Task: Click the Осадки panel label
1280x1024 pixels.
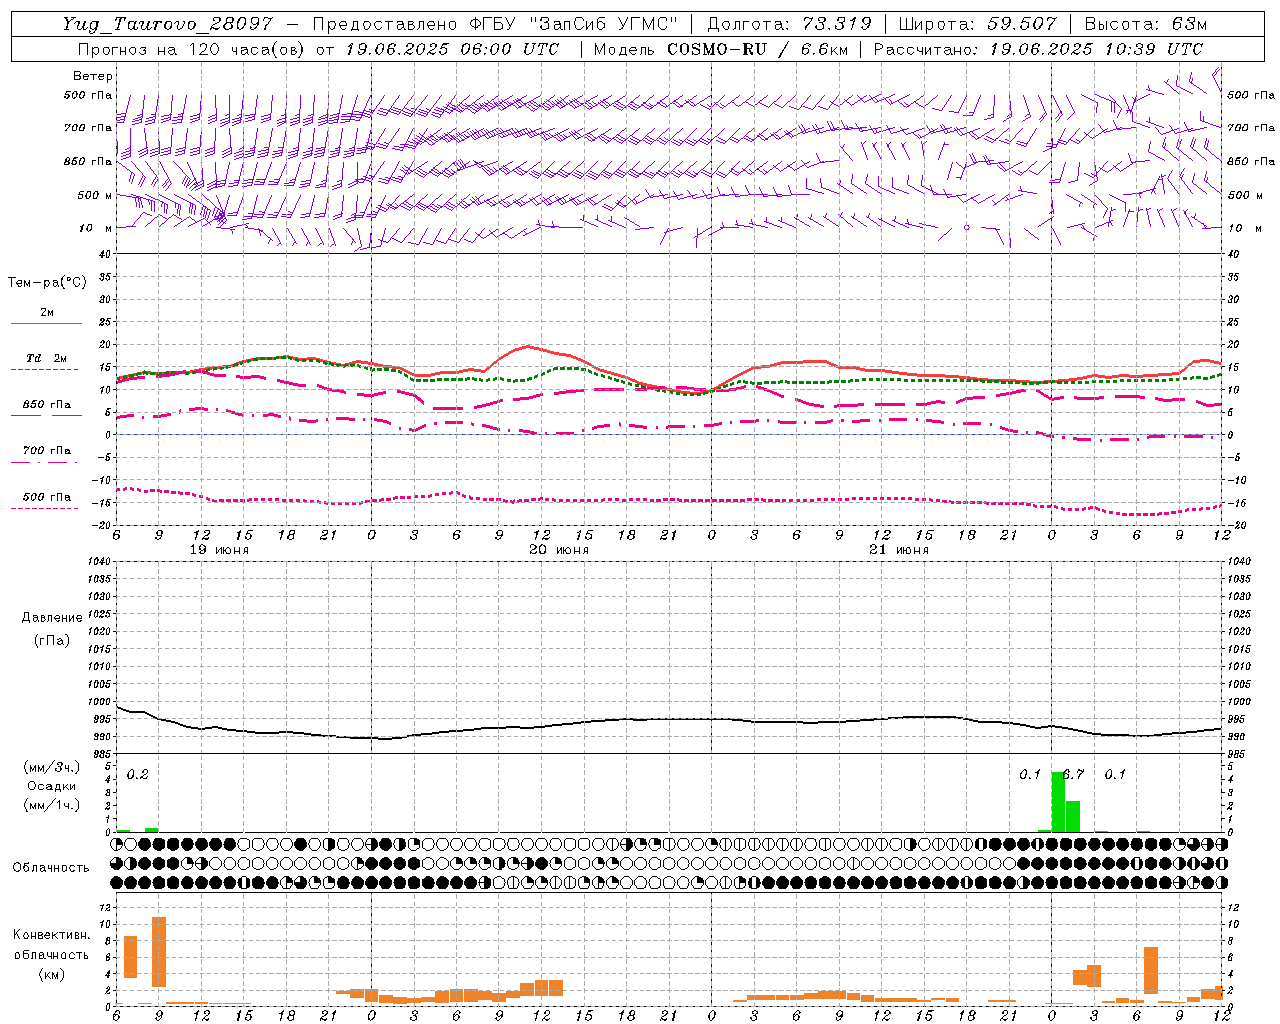Action: (52, 786)
